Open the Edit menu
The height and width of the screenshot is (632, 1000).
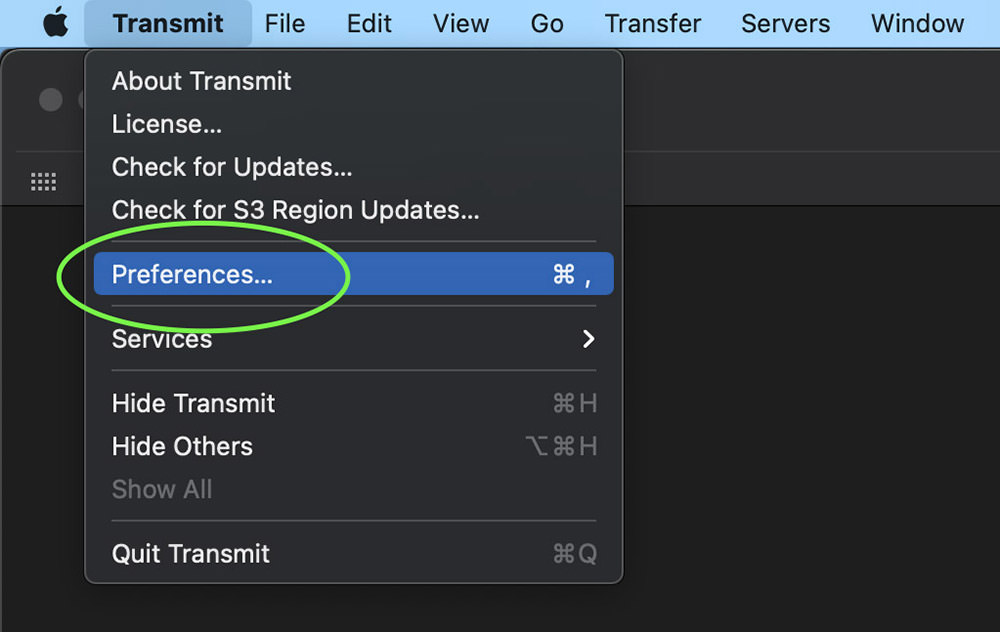click(x=369, y=24)
